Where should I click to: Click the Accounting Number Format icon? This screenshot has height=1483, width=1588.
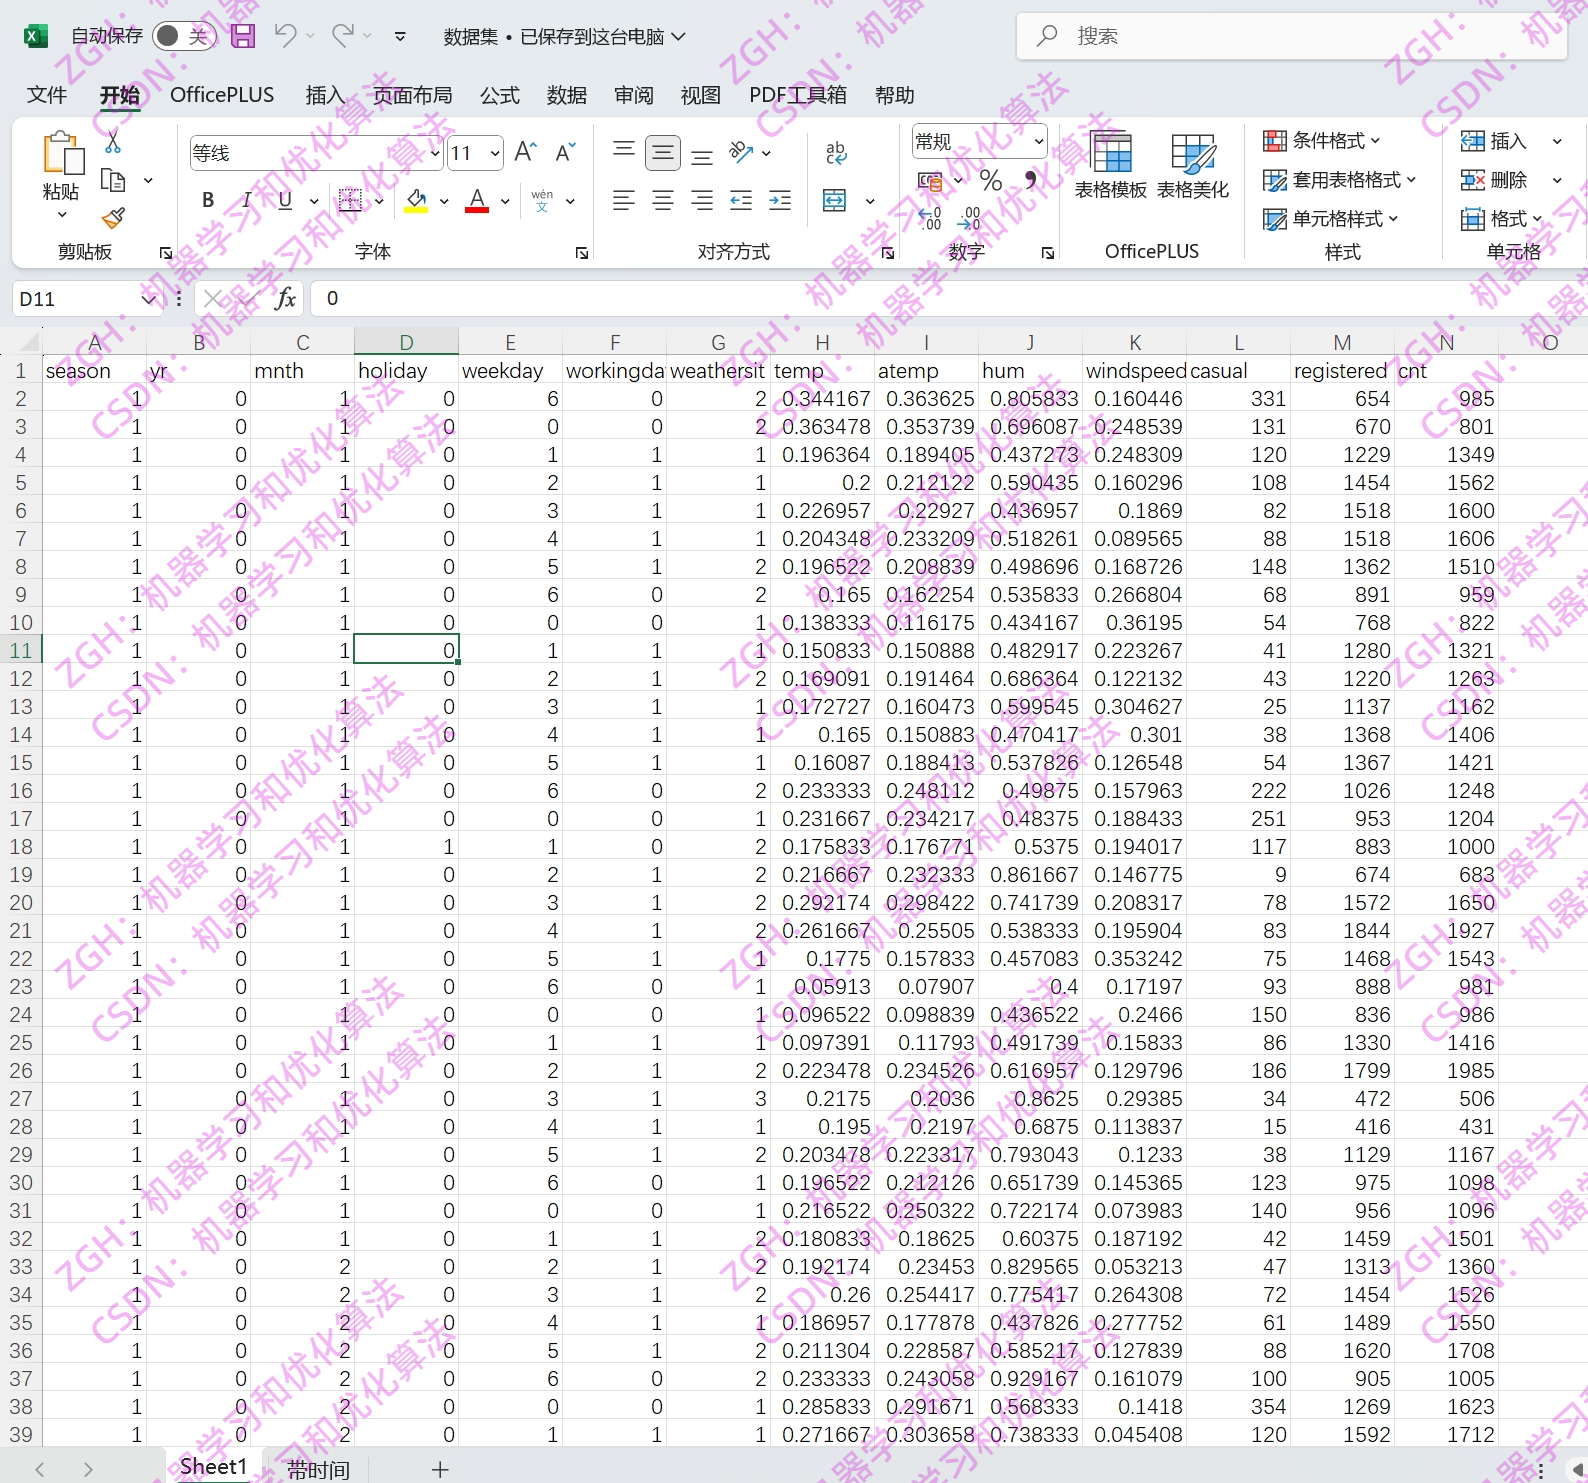pyautogui.click(x=931, y=181)
